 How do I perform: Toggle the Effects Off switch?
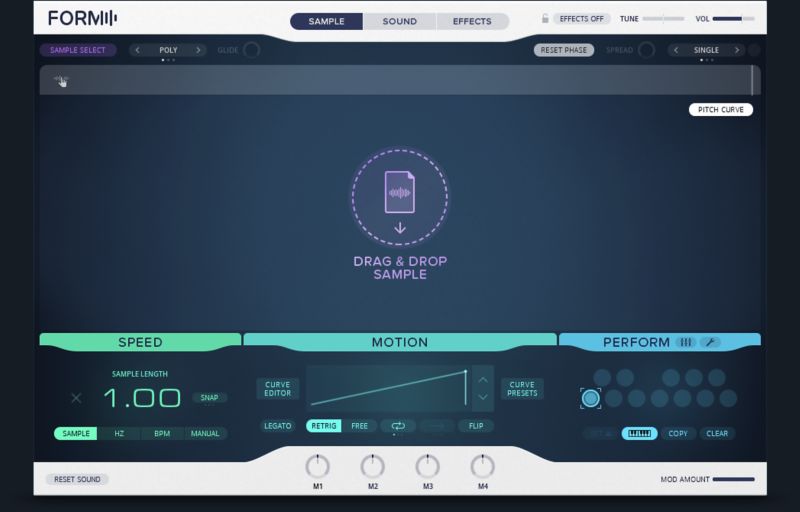(582, 19)
